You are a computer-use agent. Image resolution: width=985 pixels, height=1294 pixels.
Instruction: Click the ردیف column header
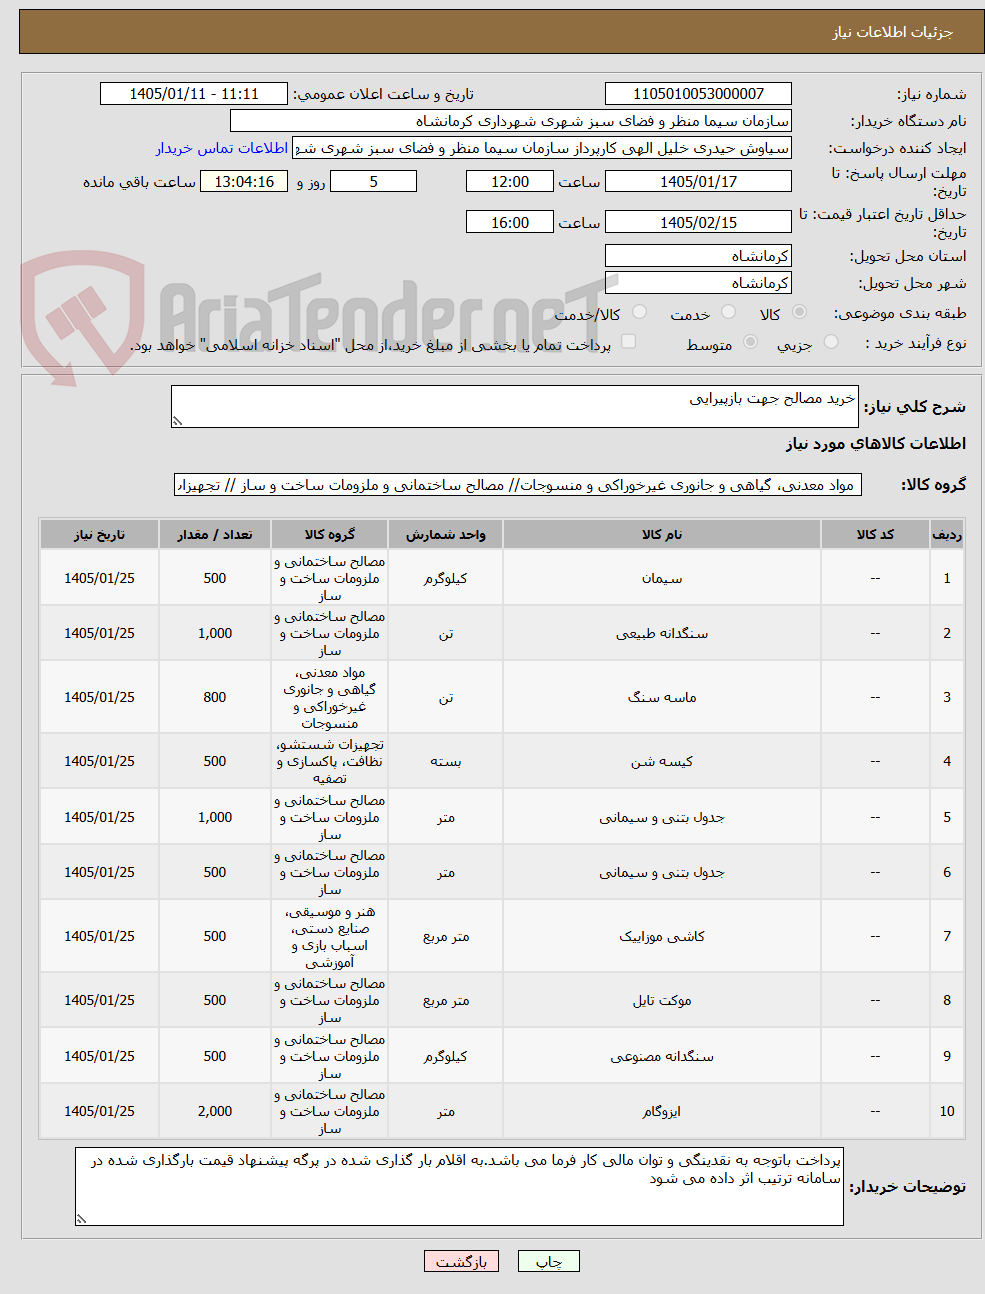pos(947,534)
